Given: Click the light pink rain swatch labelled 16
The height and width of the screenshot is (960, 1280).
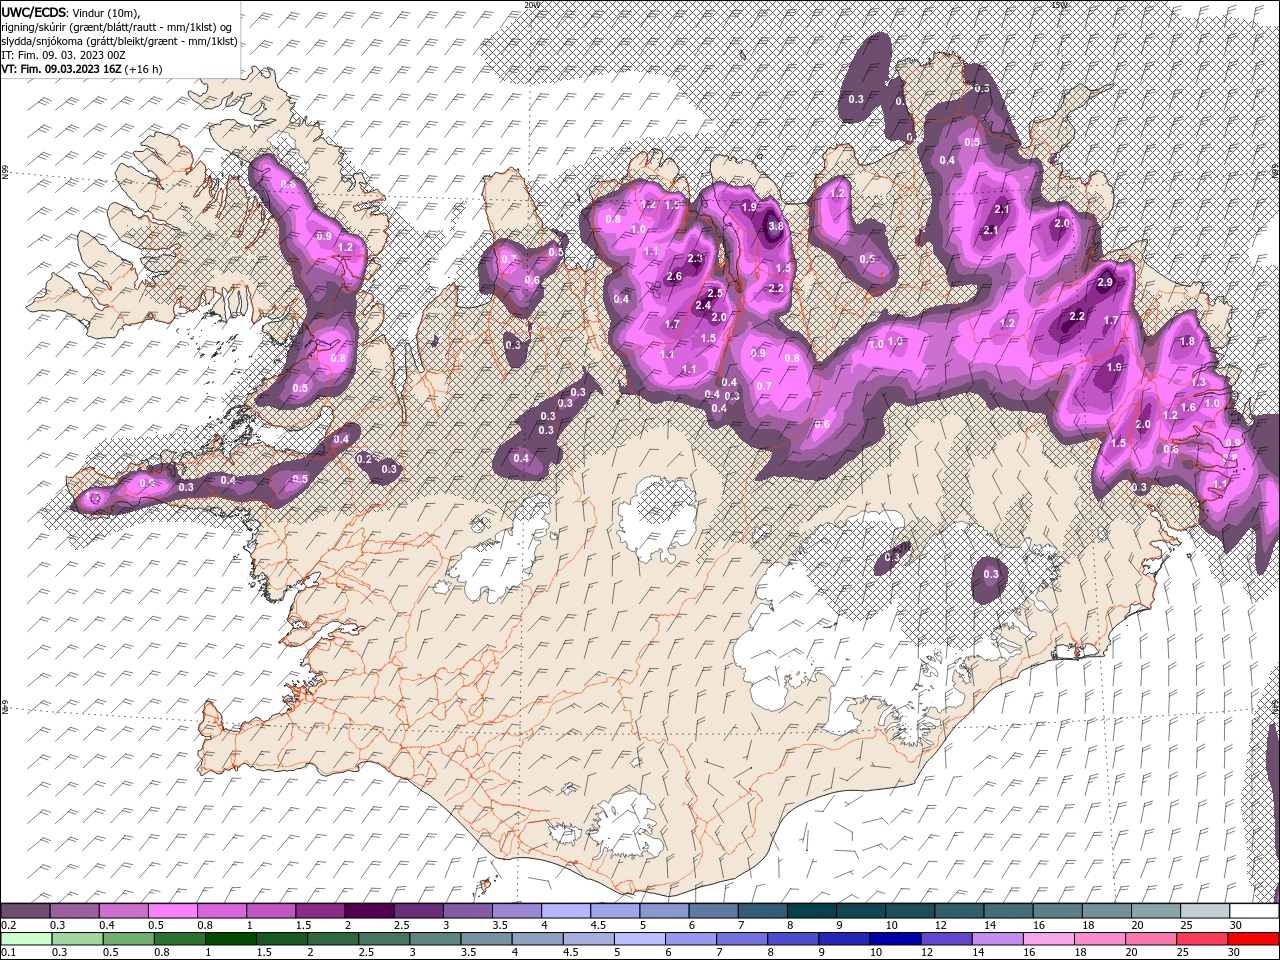Looking at the screenshot, I should tap(1047, 939).
